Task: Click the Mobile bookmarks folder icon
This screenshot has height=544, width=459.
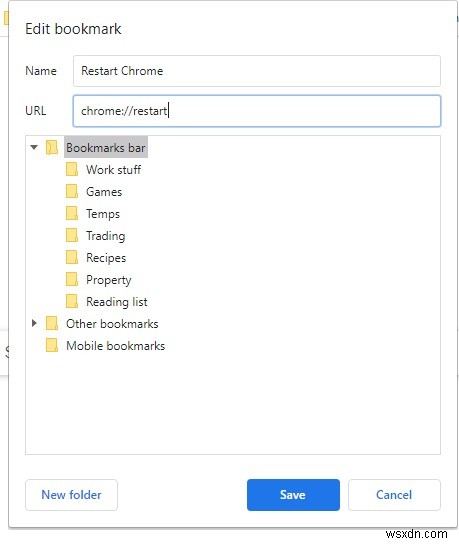Action: point(52,345)
